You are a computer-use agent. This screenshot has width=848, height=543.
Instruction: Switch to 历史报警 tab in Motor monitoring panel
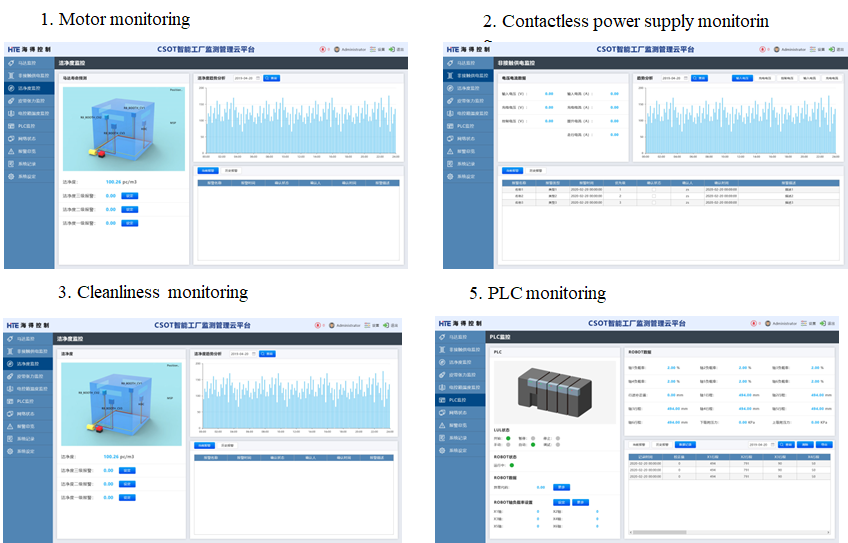[229, 171]
